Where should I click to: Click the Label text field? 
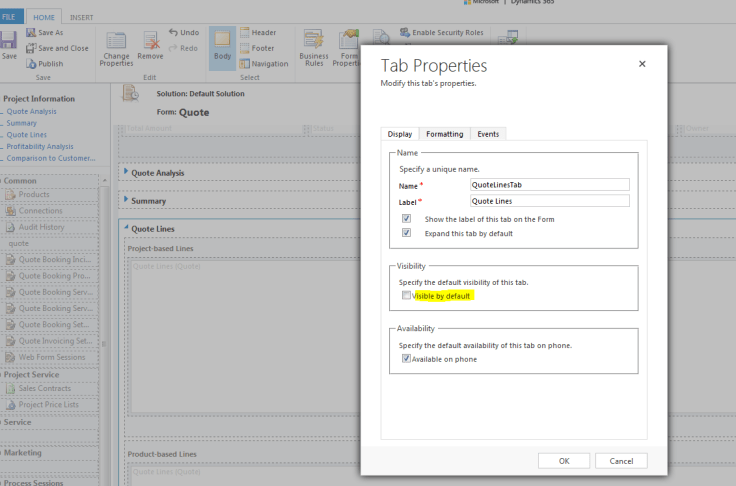[x=549, y=201]
